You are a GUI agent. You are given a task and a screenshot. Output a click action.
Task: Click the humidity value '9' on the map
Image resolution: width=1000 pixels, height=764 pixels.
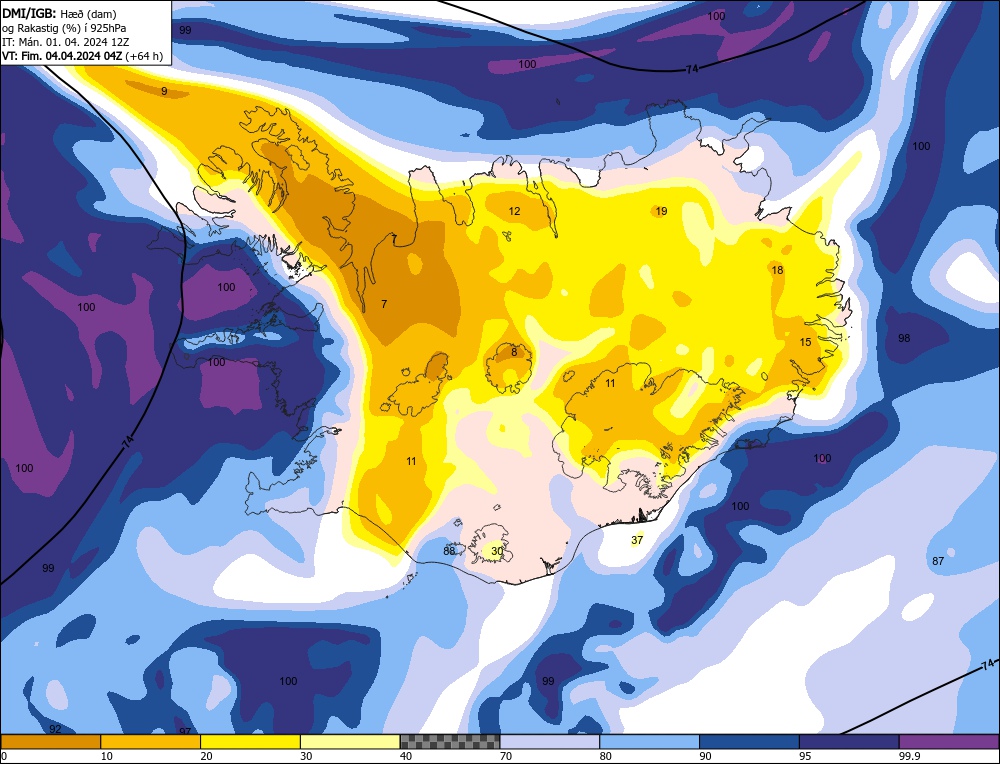click(x=164, y=91)
